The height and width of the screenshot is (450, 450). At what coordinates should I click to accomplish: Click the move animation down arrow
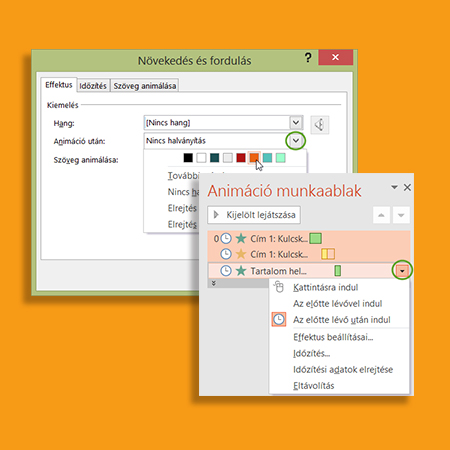coord(401,215)
